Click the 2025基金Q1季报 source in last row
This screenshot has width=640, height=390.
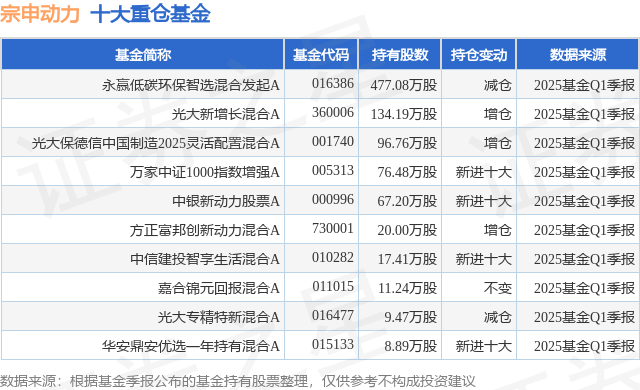pos(584,346)
